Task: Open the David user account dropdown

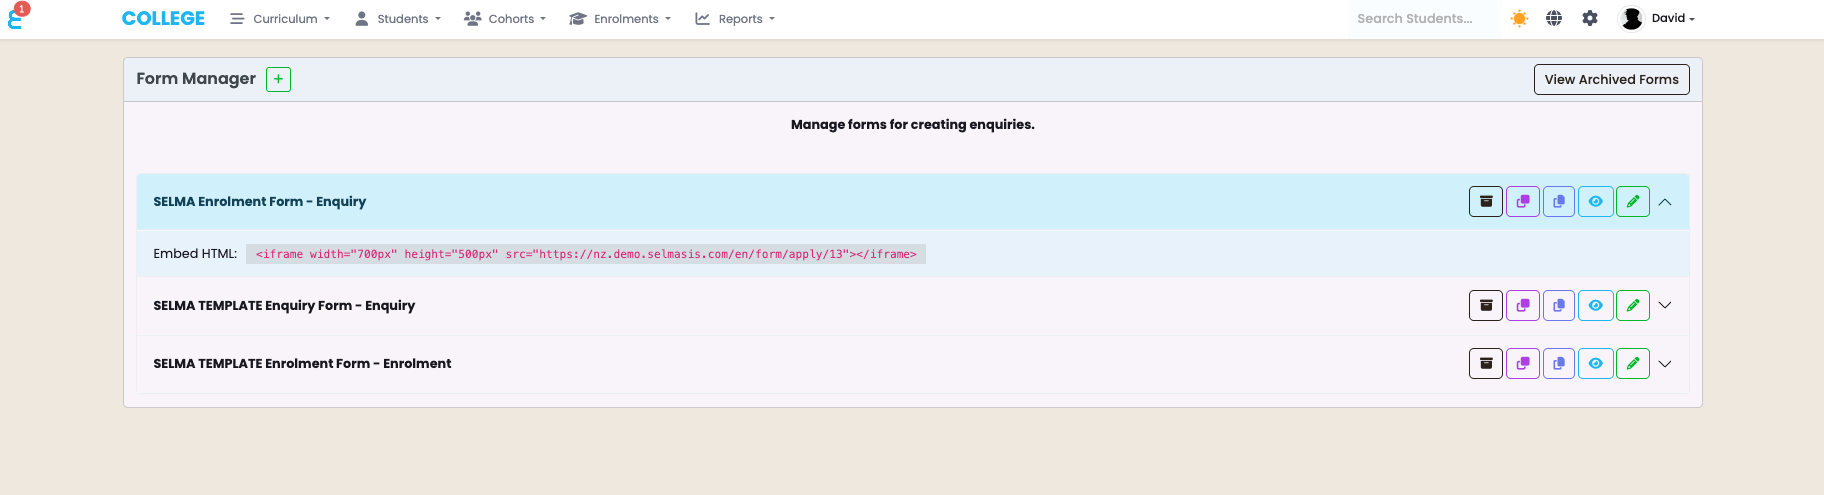Action: tap(1658, 18)
